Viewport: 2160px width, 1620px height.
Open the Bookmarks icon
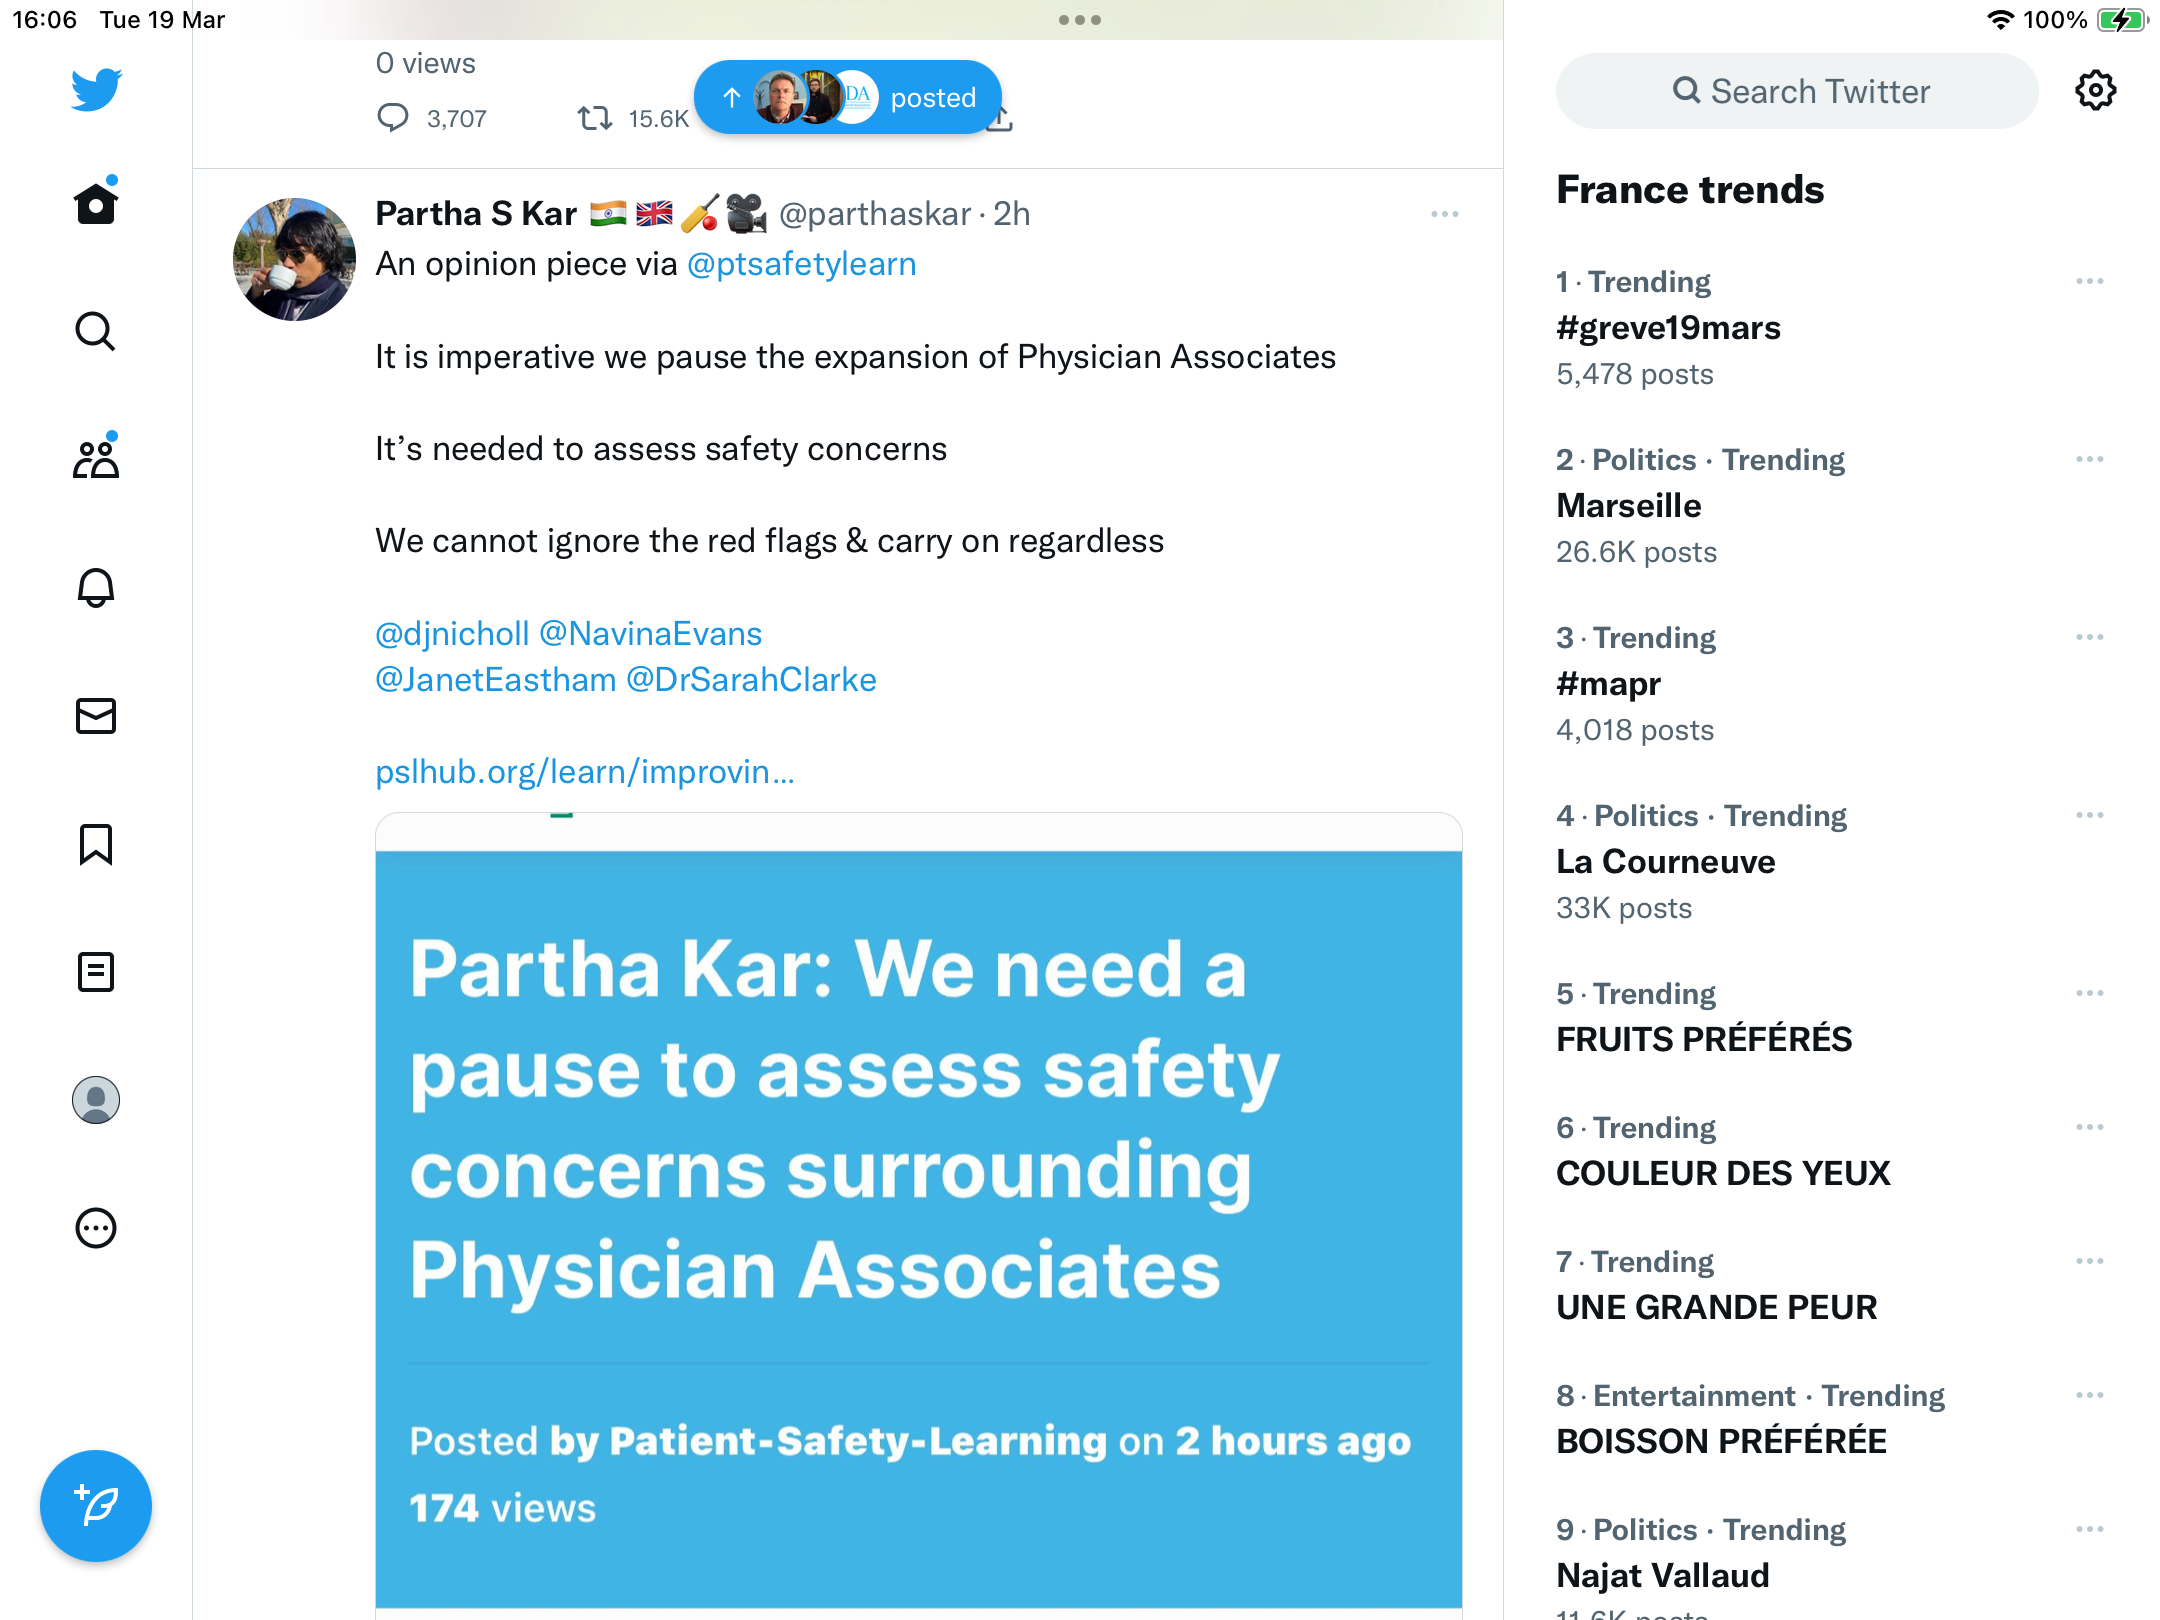coord(96,844)
